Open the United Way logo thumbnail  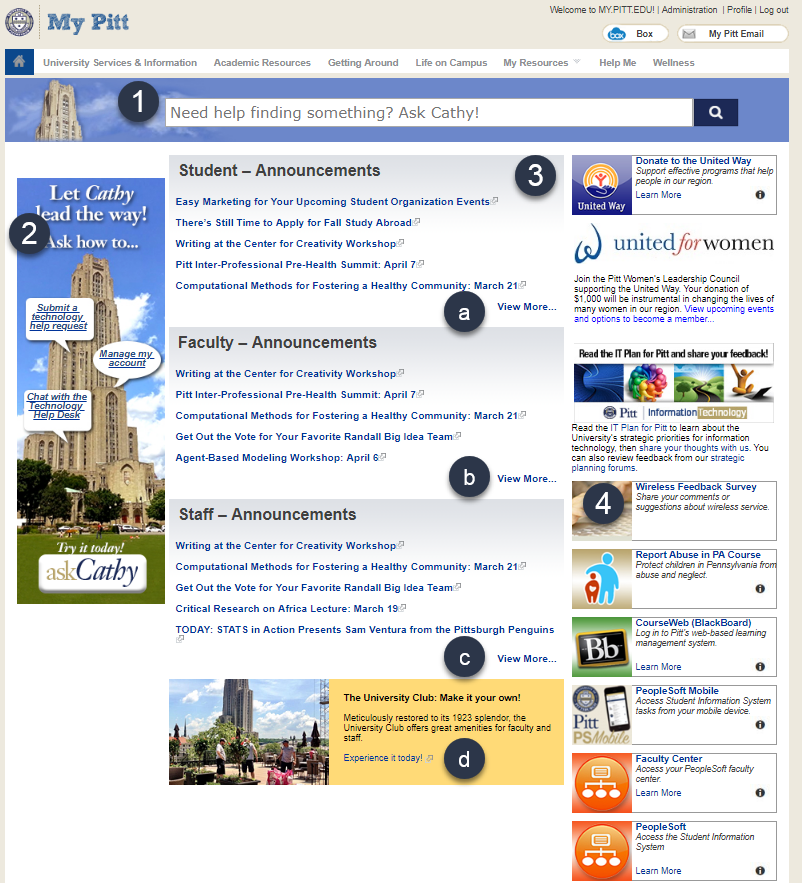pyautogui.click(x=602, y=185)
